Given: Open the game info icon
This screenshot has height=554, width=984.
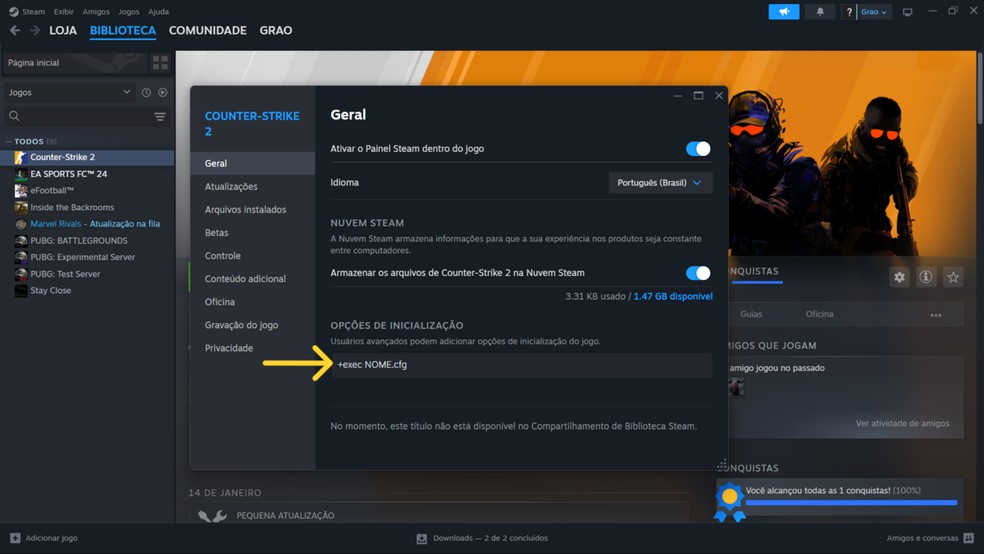Looking at the screenshot, I should tap(926, 277).
